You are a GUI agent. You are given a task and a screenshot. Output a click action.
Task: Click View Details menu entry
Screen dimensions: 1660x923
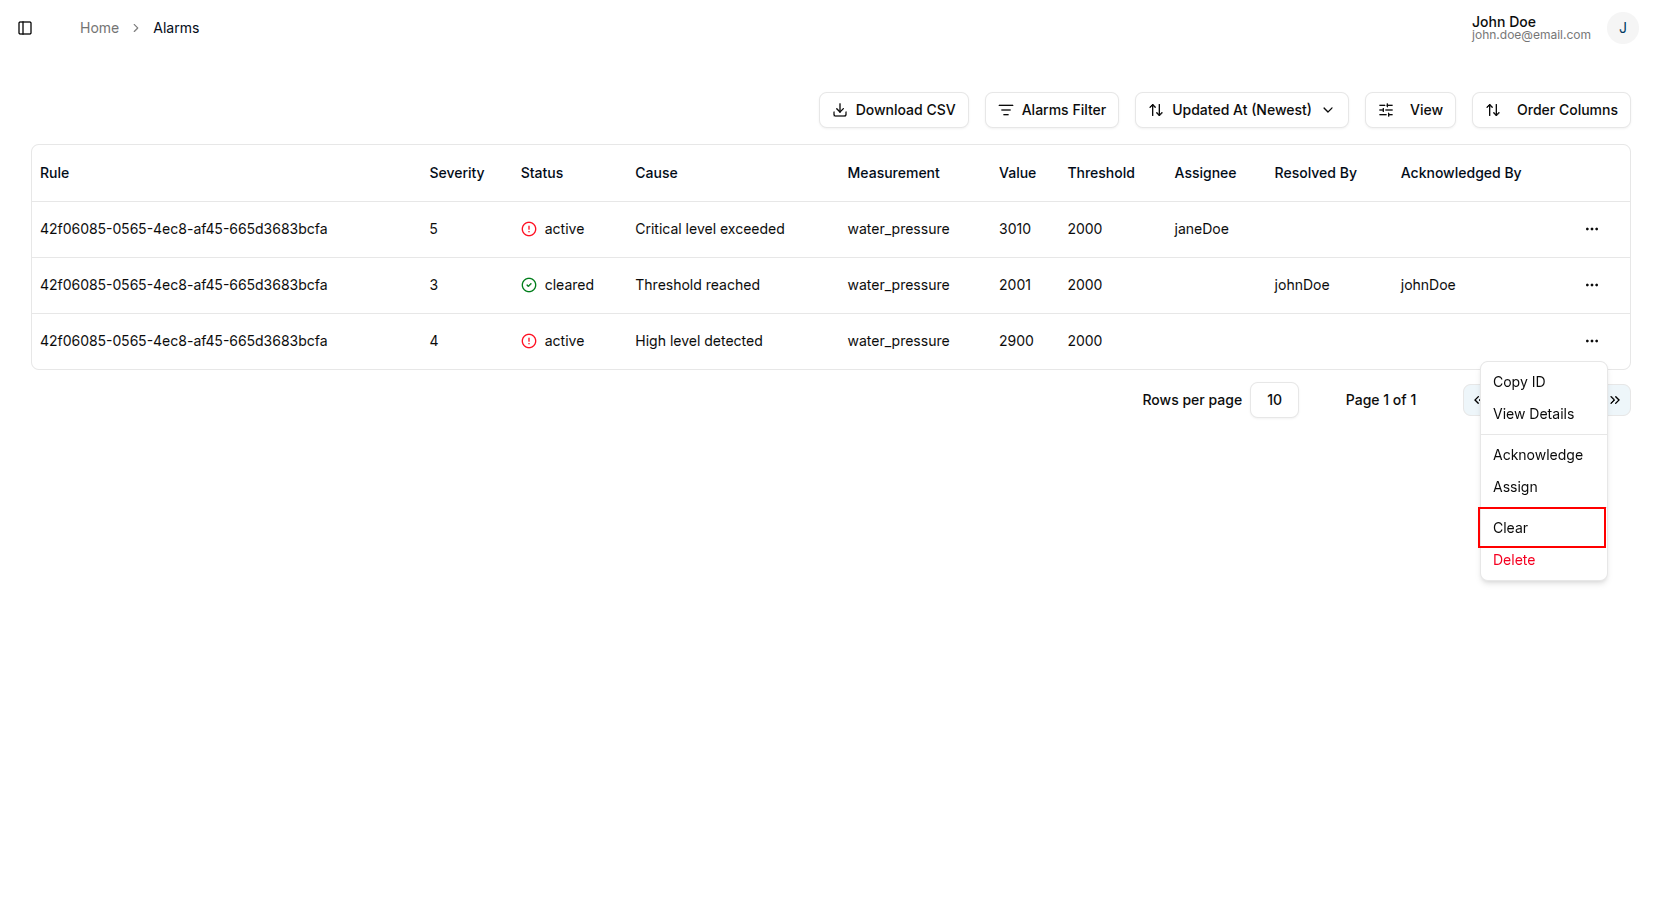click(x=1533, y=414)
